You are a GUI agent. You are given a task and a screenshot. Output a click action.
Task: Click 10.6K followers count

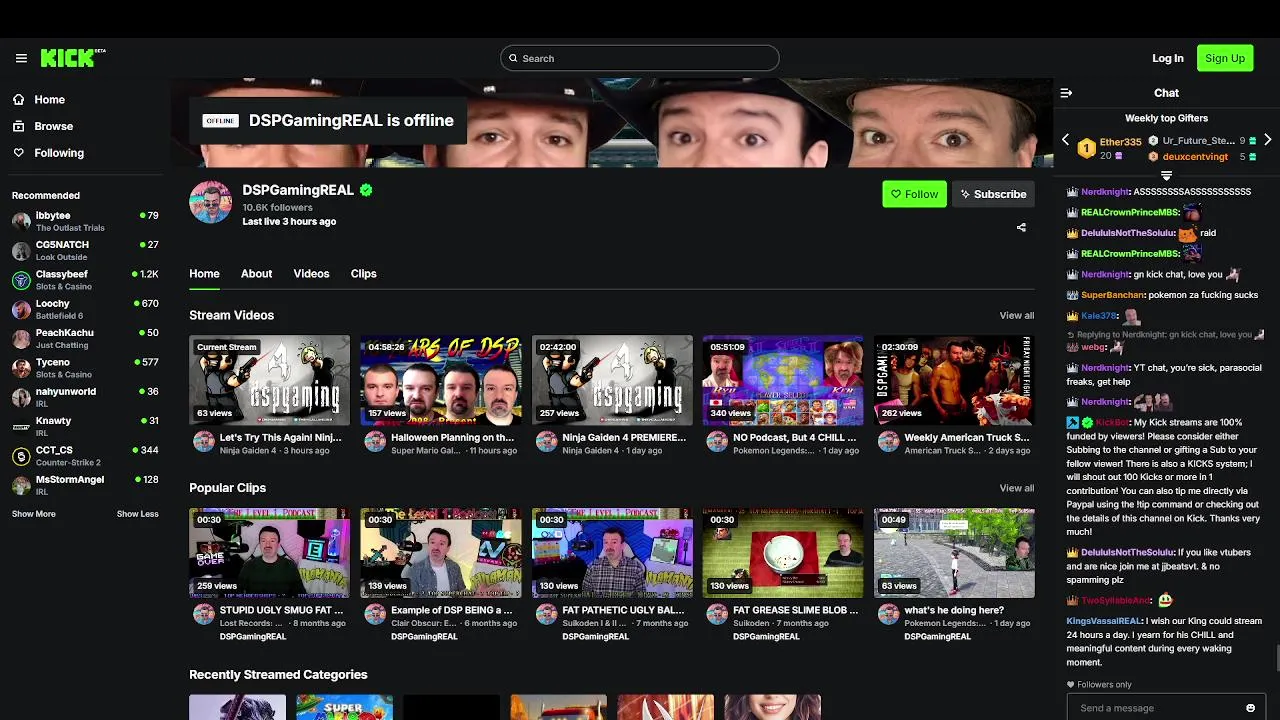point(277,207)
